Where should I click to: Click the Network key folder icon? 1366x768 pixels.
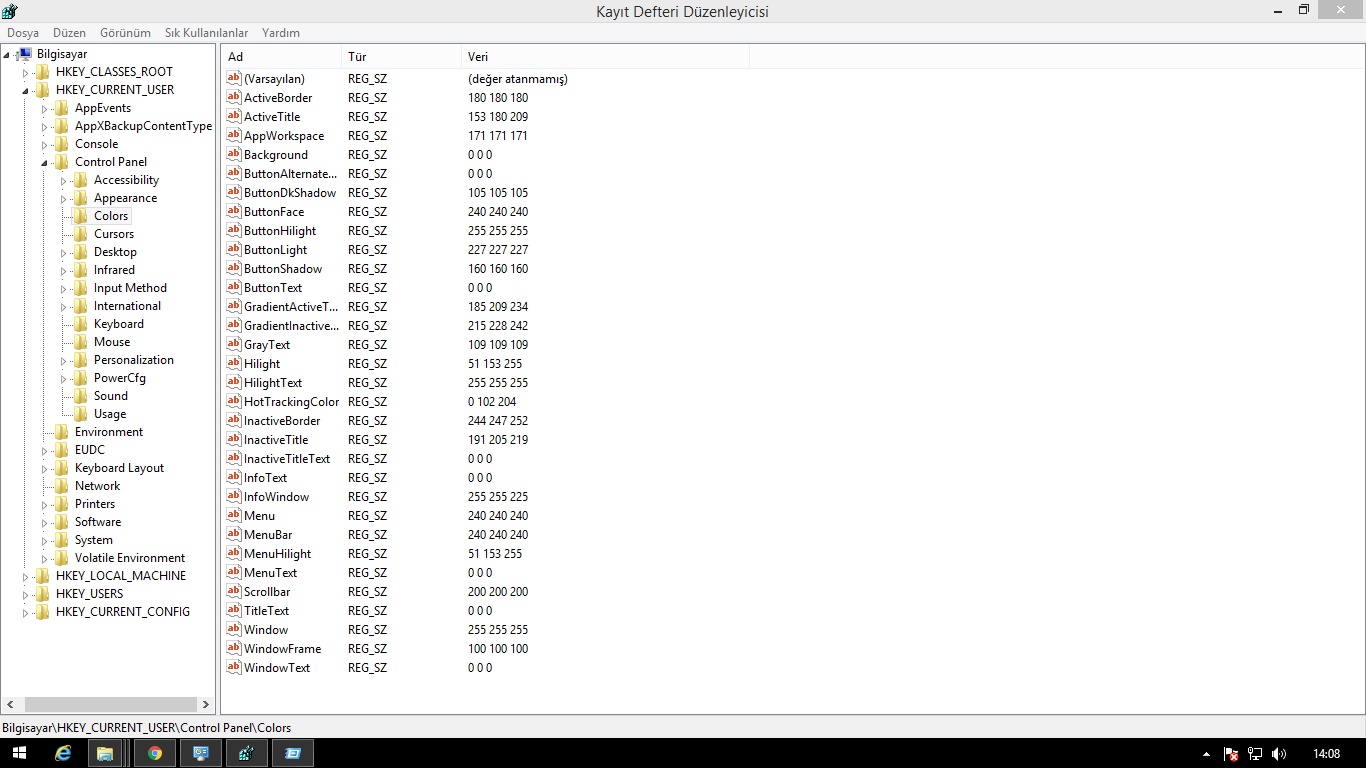click(x=62, y=486)
